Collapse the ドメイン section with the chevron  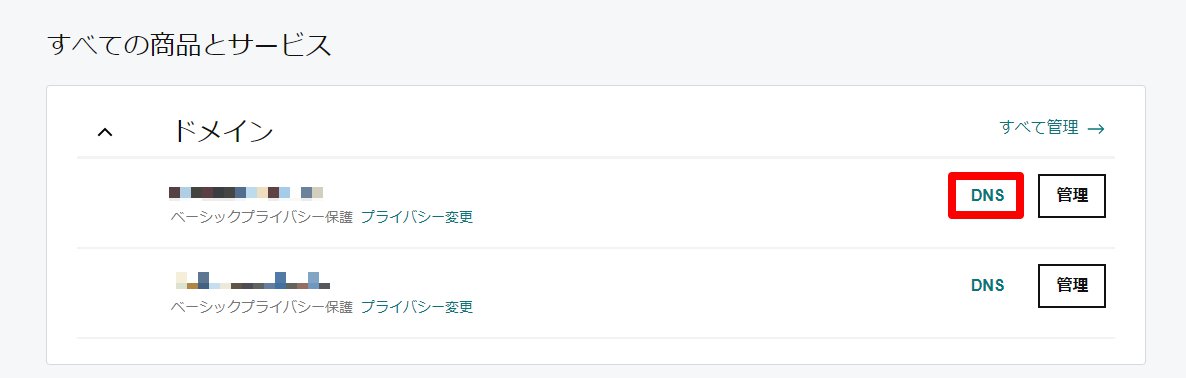pos(106,133)
